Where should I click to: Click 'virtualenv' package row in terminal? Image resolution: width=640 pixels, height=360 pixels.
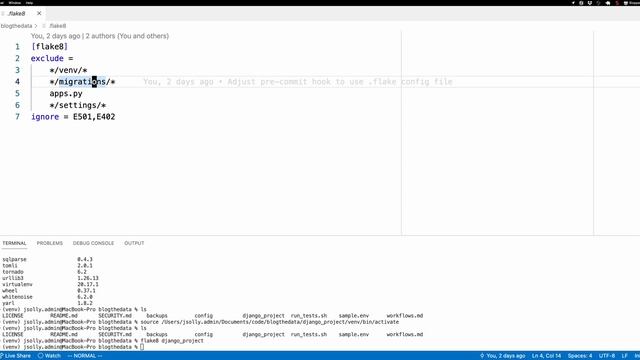(50, 284)
